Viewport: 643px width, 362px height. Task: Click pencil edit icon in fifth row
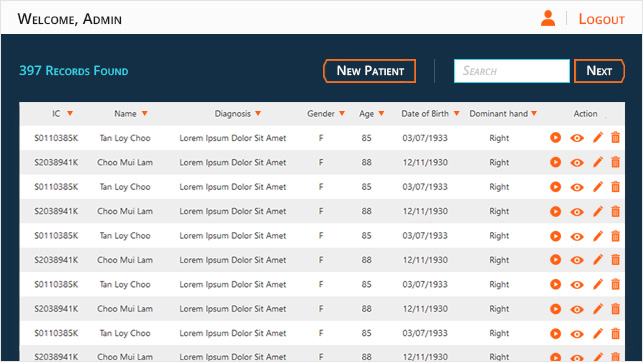coord(598,236)
